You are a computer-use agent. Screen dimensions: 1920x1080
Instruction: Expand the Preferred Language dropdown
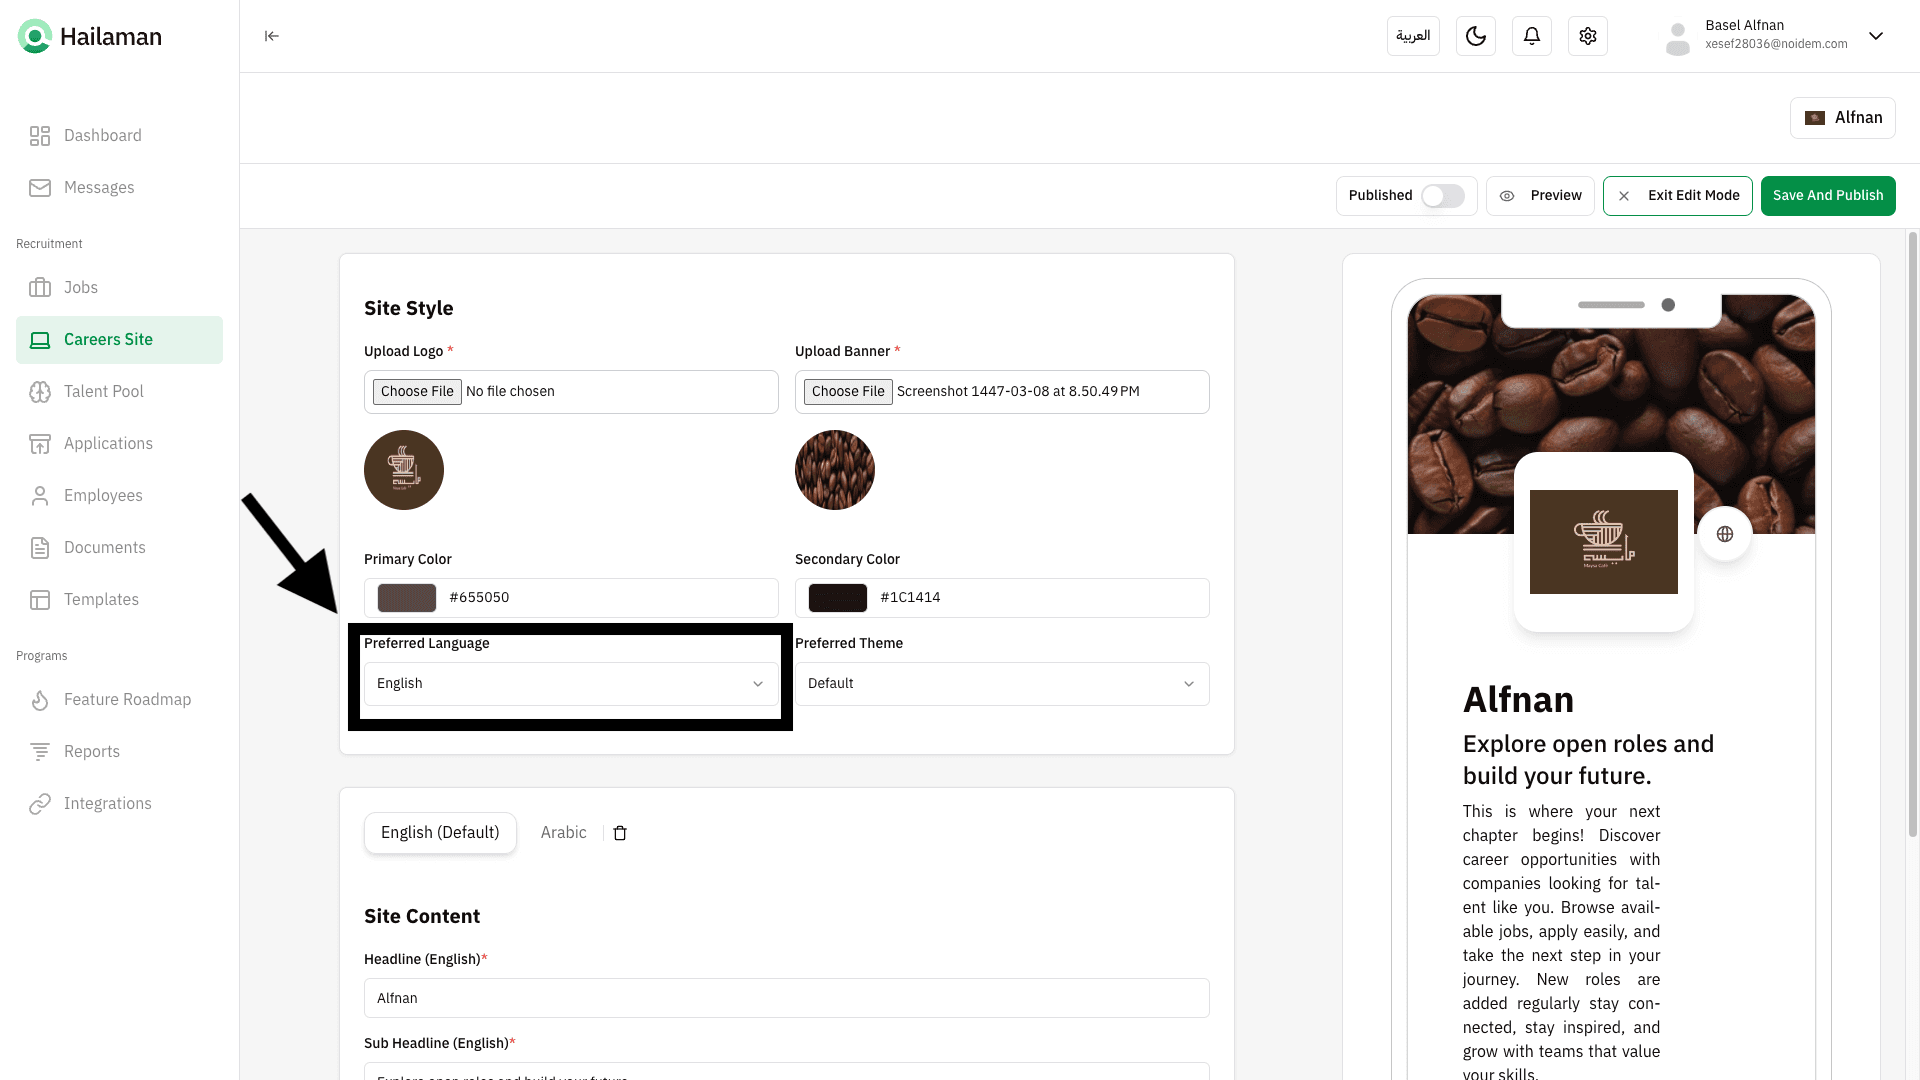[x=570, y=684]
